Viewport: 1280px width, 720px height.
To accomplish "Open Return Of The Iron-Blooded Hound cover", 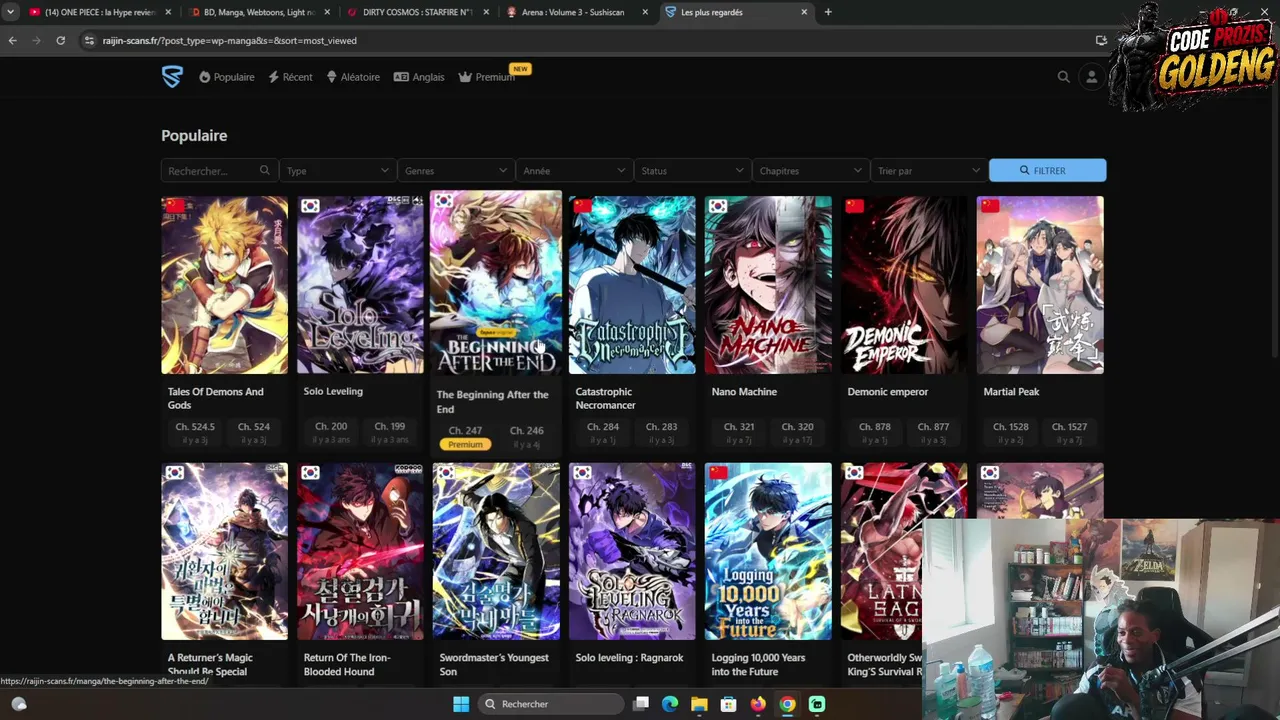I will 360,551.
